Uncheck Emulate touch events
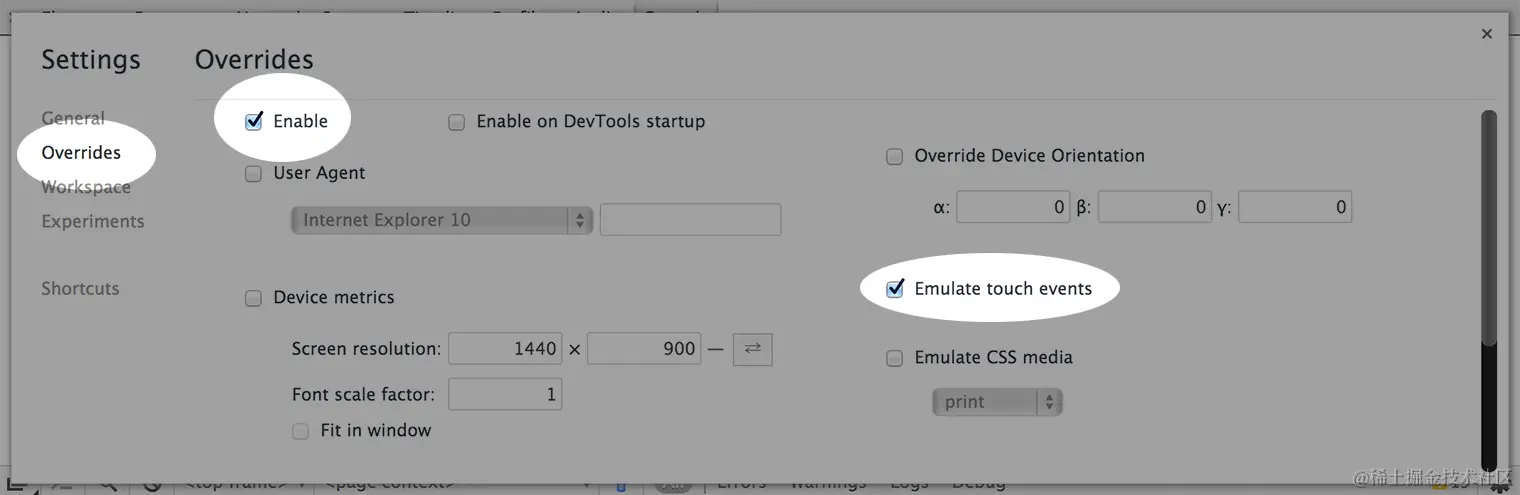The height and width of the screenshot is (495, 1520). point(895,289)
